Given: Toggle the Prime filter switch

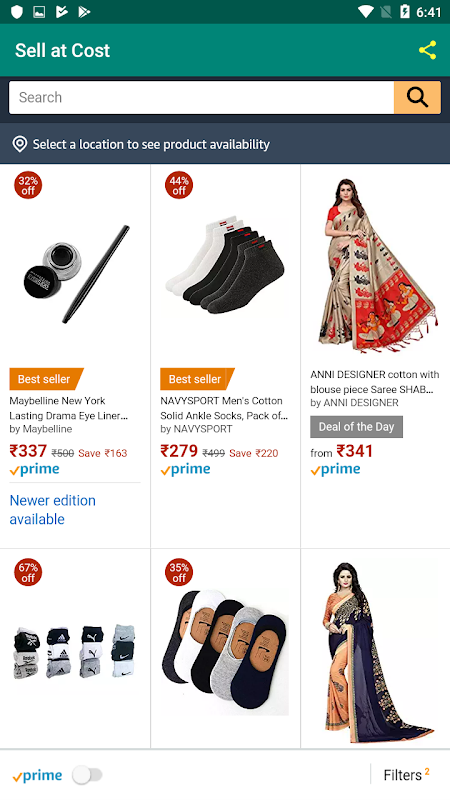Looking at the screenshot, I should [87, 775].
